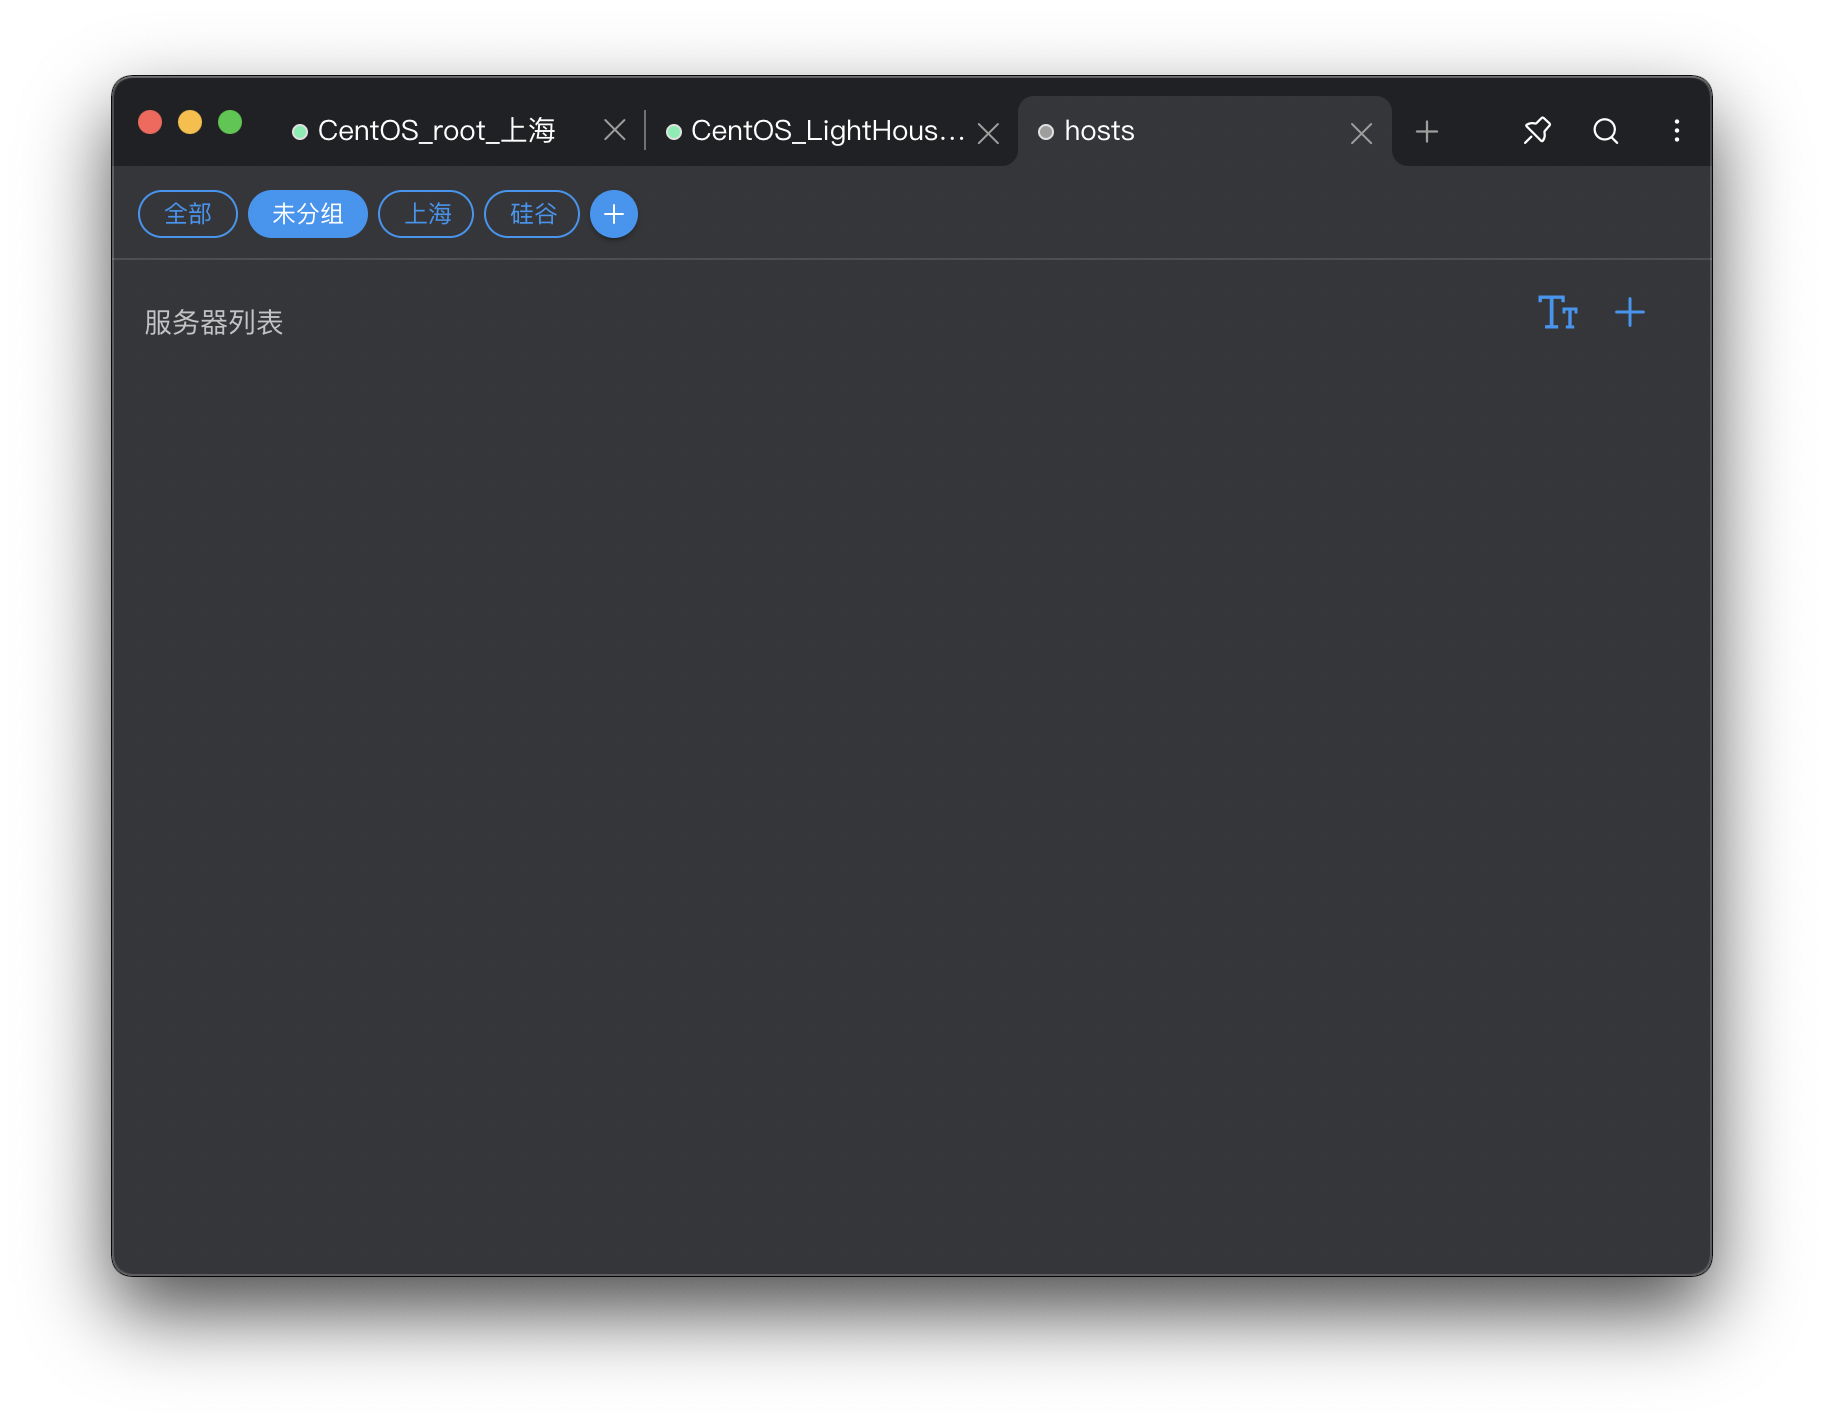
Task: Open the three-dot more options menu
Action: tap(1677, 131)
